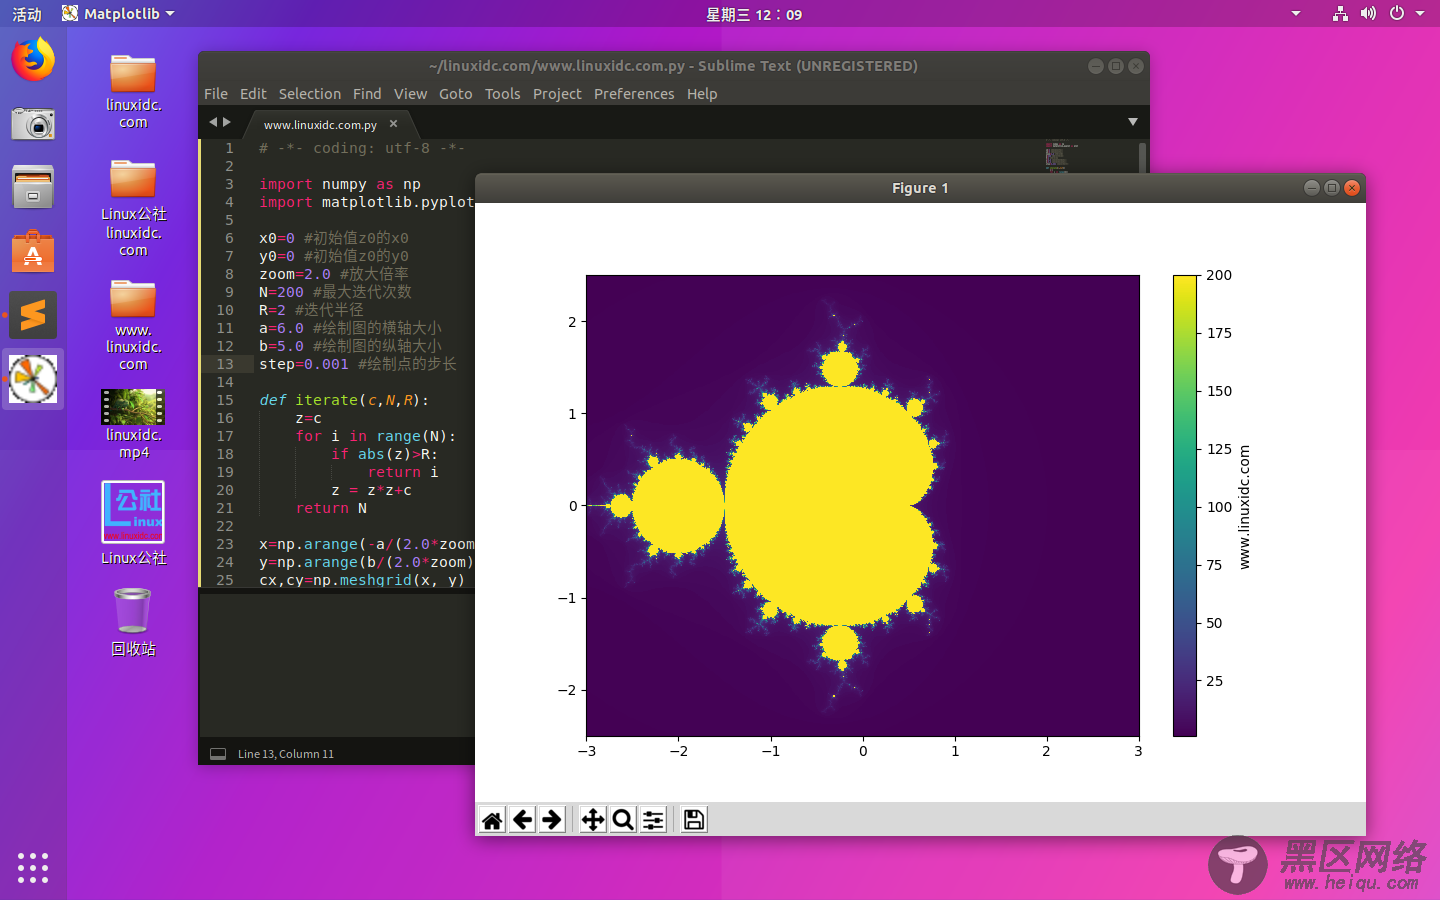Open the Goto menu
The height and width of the screenshot is (900, 1440).
point(455,94)
